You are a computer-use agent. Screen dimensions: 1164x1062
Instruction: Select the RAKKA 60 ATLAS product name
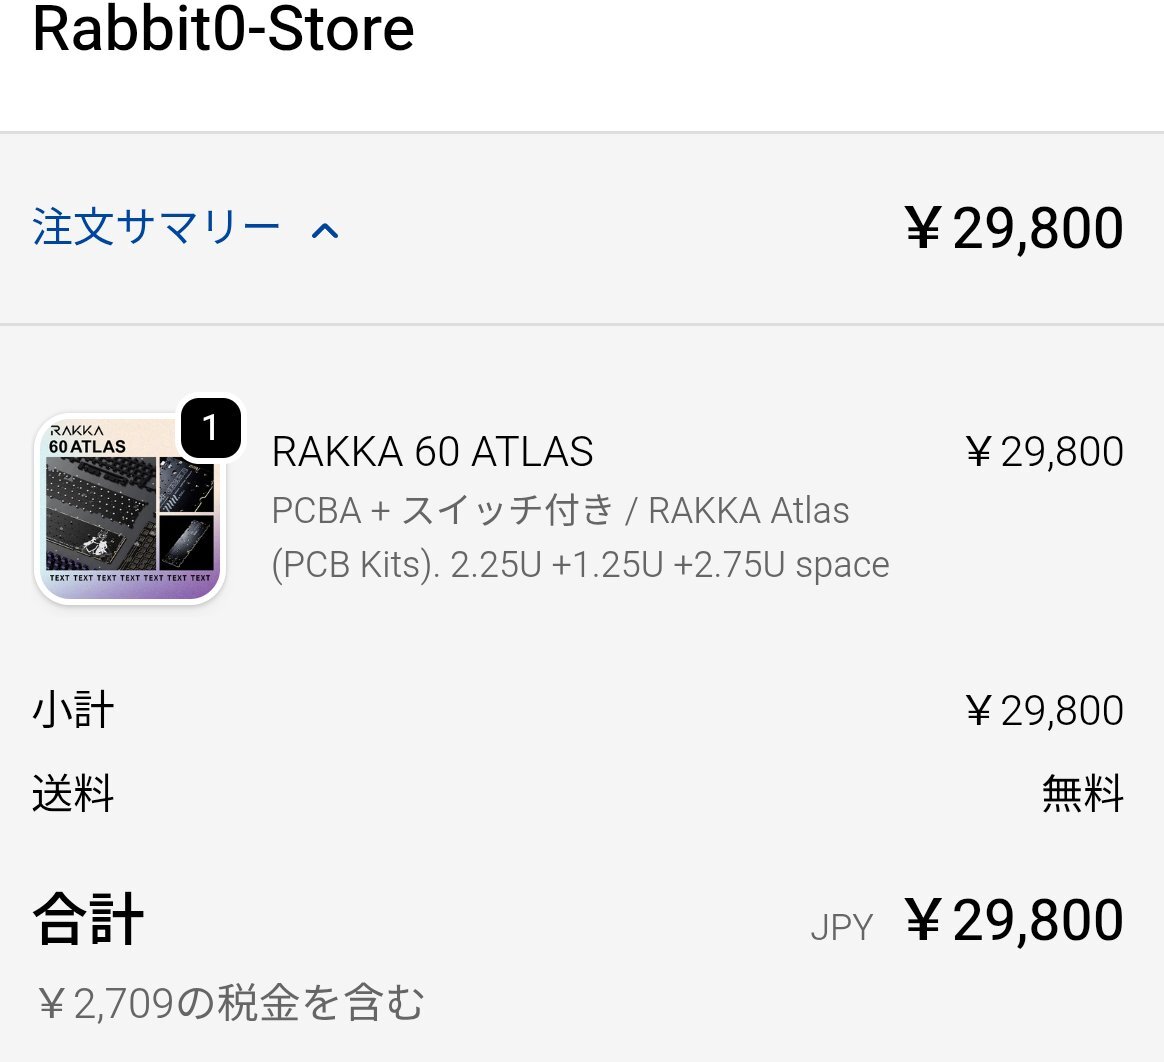(x=432, y=452)
